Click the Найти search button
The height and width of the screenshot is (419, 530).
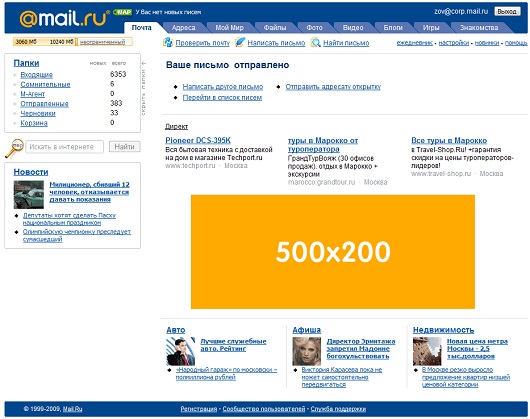pos(124,147)
